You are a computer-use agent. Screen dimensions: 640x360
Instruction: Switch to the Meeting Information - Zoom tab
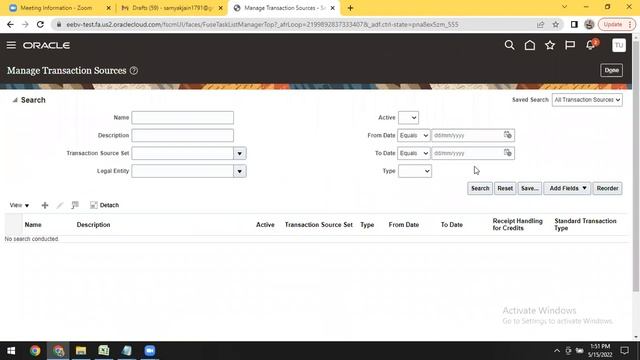[56, 8]
